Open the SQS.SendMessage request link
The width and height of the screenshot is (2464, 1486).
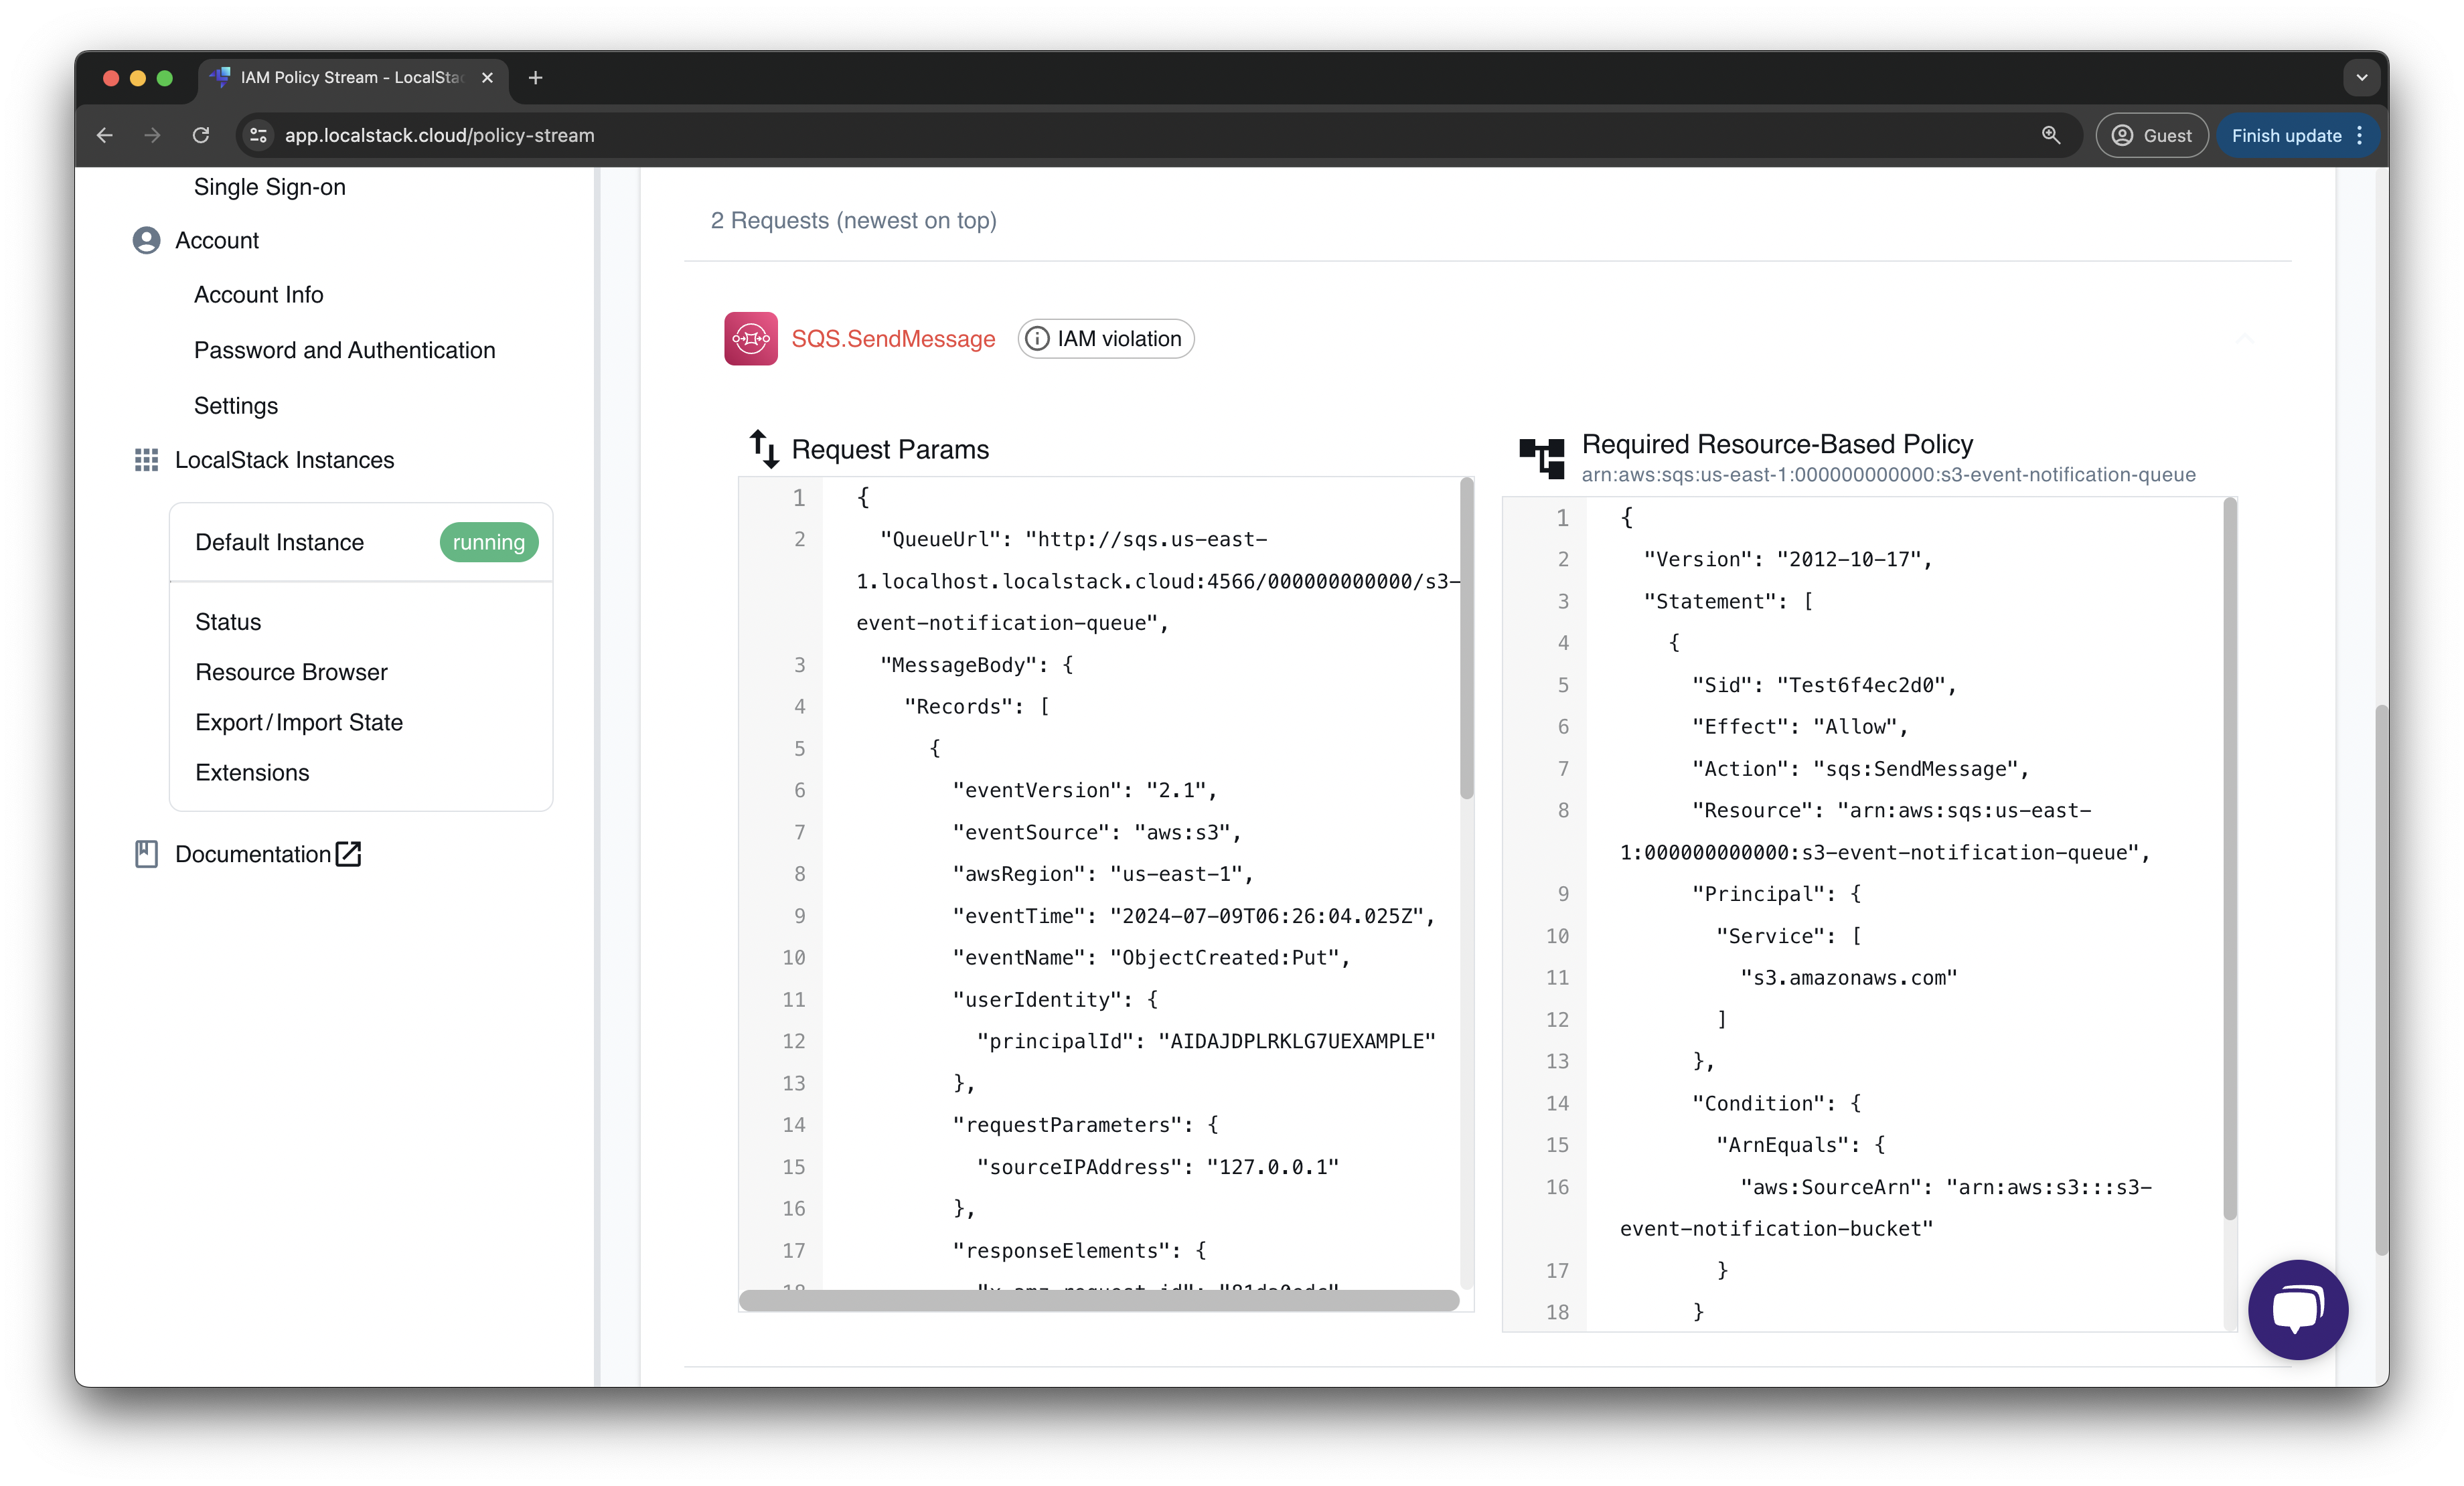(x=893, y=339)
